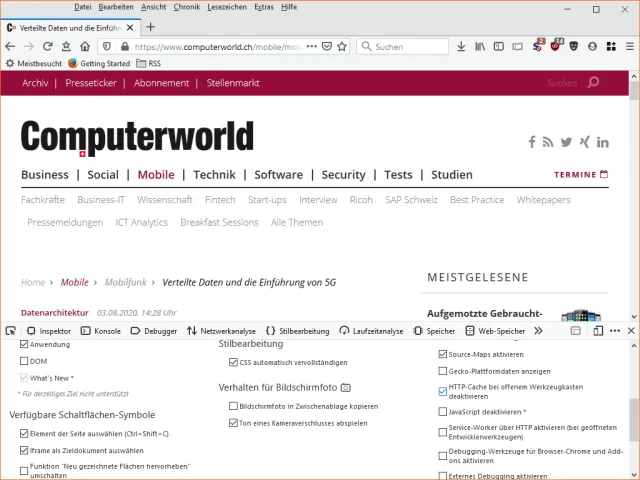The height and width of the screenshot is (480, 640).
Task: Uncheck CSS automatisch vervollständigen
Action: click(233, 362)
